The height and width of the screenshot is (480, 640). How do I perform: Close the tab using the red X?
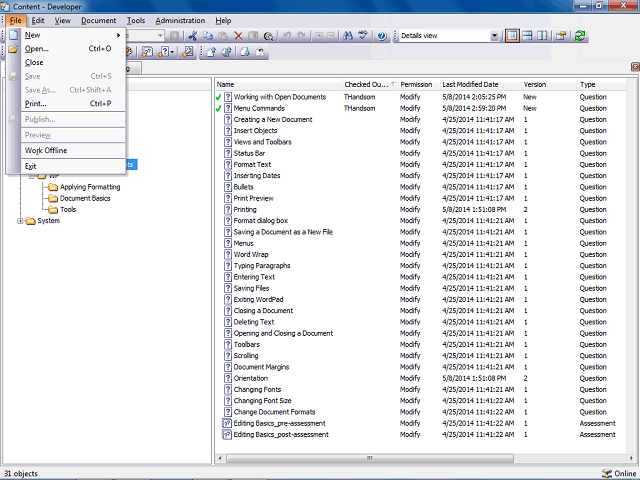pos(635,66)
